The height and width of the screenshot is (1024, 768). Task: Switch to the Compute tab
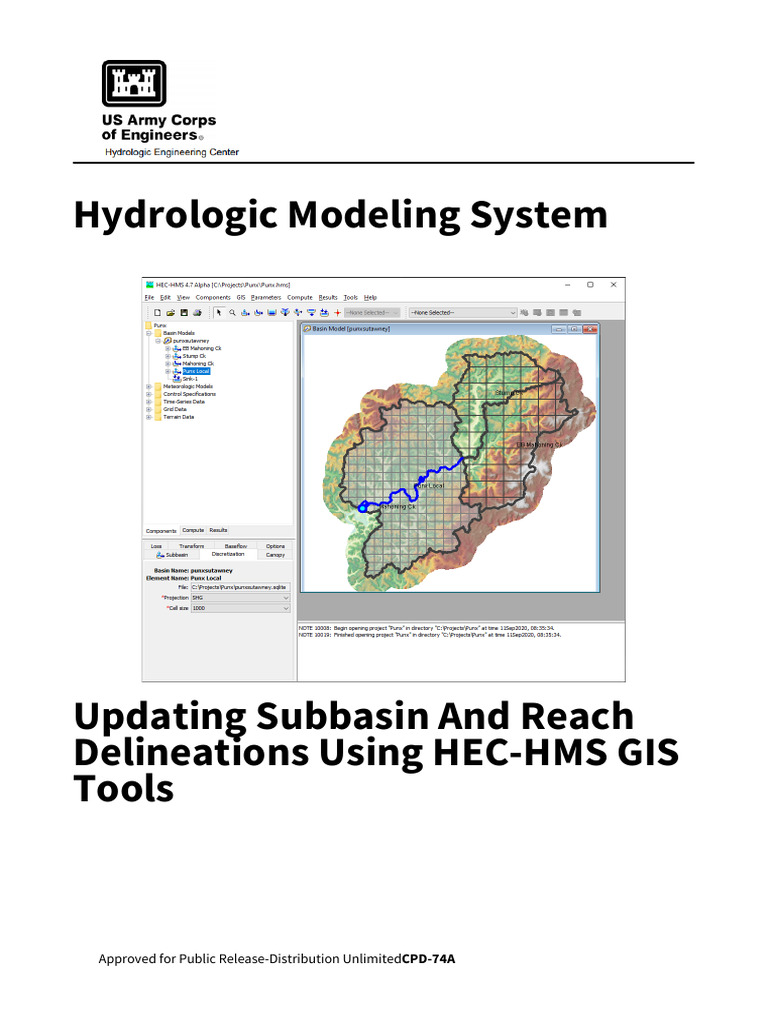(x=193, y=530)
